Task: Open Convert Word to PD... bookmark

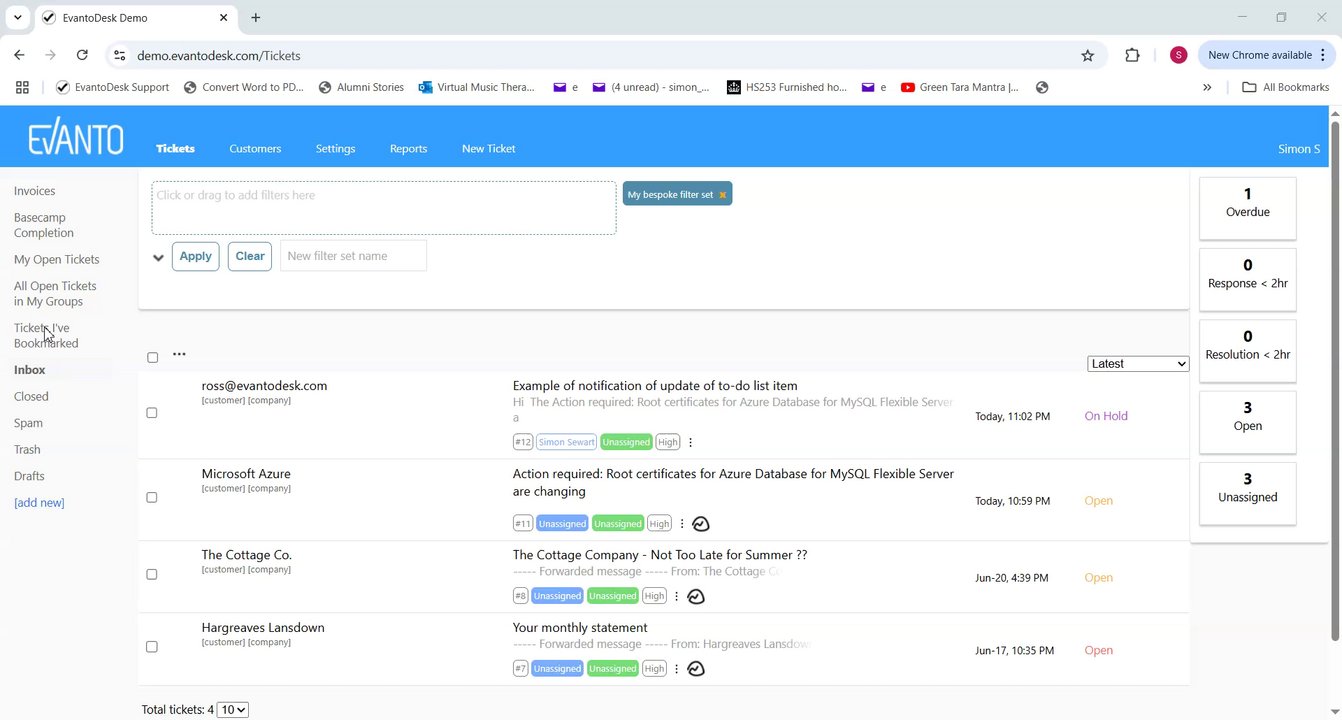Action: [244, 87]
